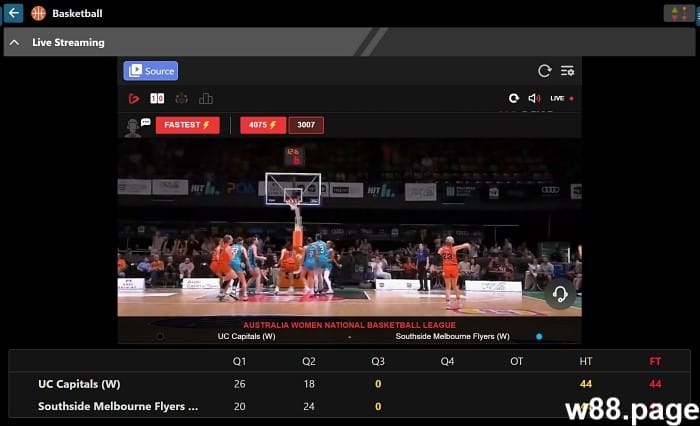Click the Q3 column header
Screen dimensions: 700x426
378,361
